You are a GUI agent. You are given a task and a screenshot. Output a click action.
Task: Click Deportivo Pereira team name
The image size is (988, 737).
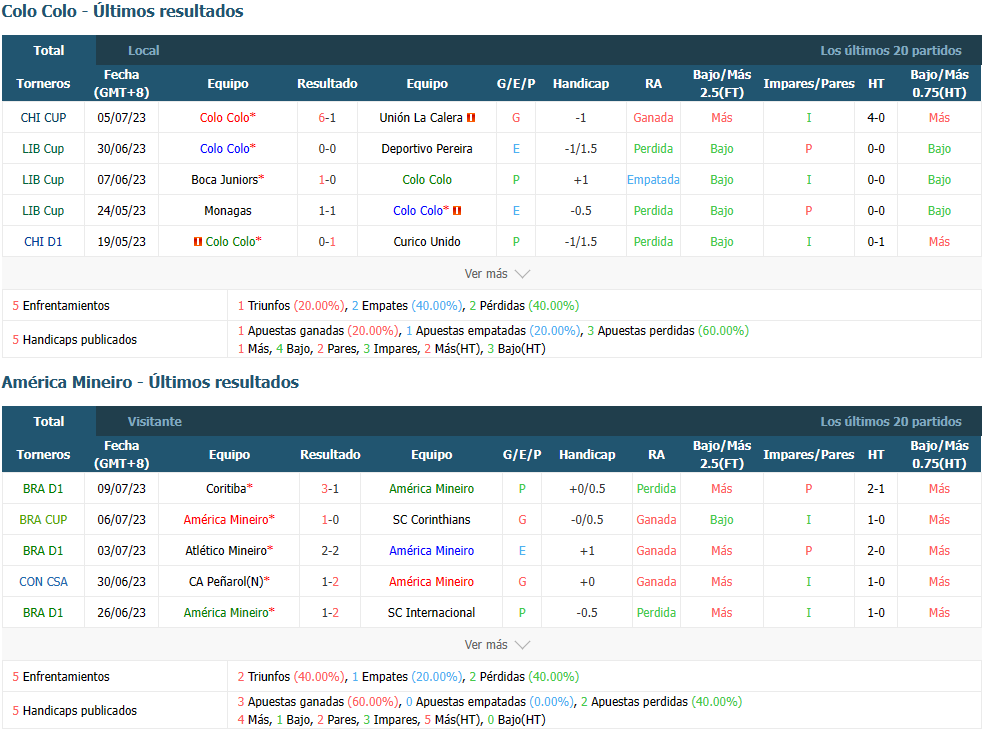[x=427, y=149]
